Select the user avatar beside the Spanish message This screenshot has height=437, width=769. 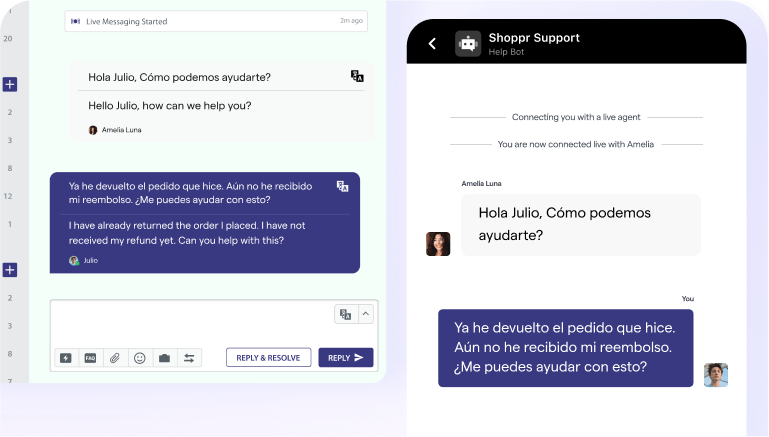pyautogui.click(x=715, y=375)
